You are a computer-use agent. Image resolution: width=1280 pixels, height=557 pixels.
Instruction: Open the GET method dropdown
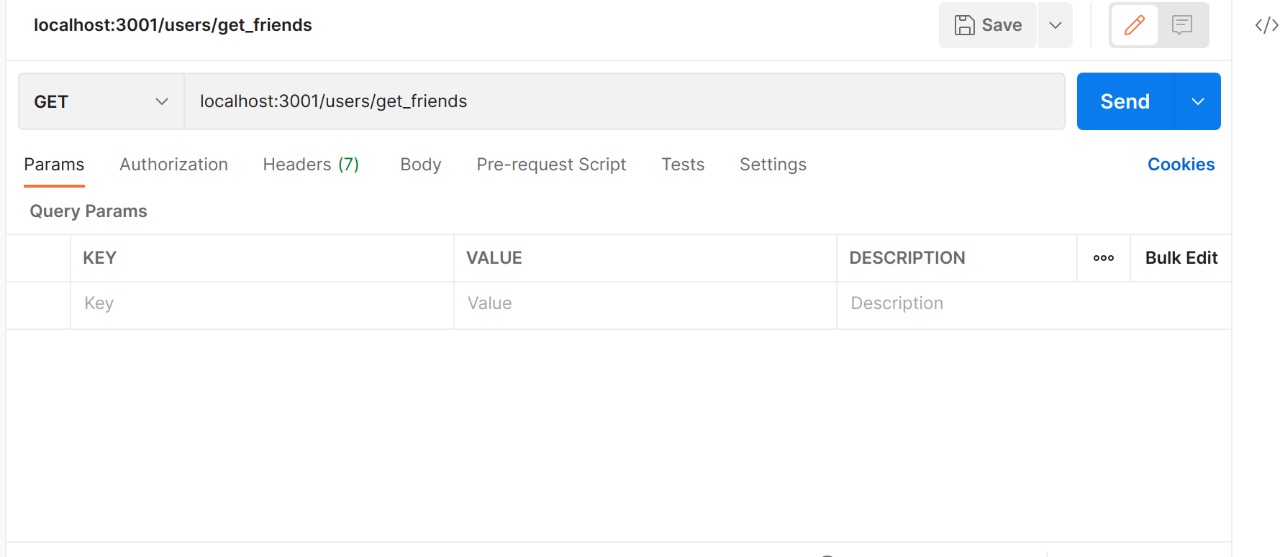[x=101, y=101]
